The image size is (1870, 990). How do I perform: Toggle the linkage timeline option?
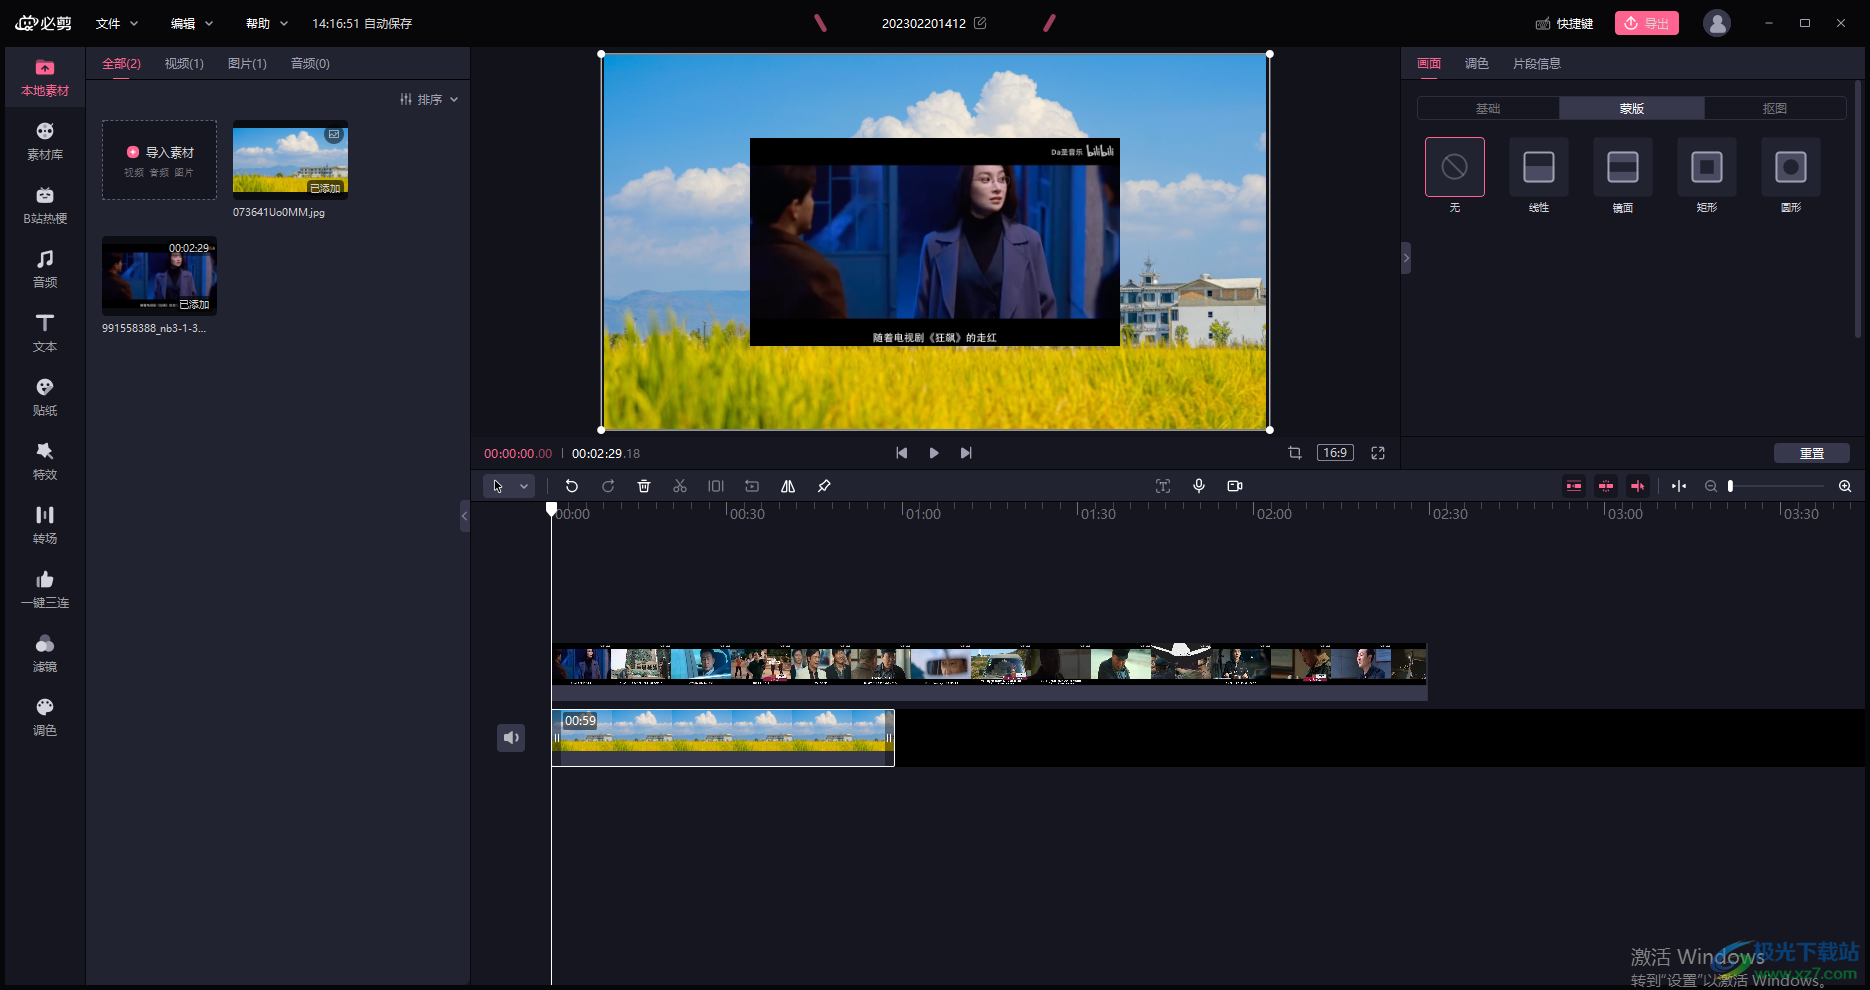[1638, 486]
